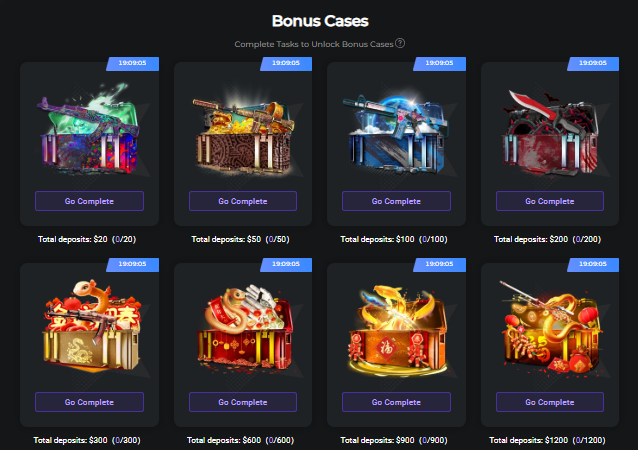Click Go Complete for the $200 deposit case
The width and height of the screenshot is (638, 450).
click(x=550, y=201)
